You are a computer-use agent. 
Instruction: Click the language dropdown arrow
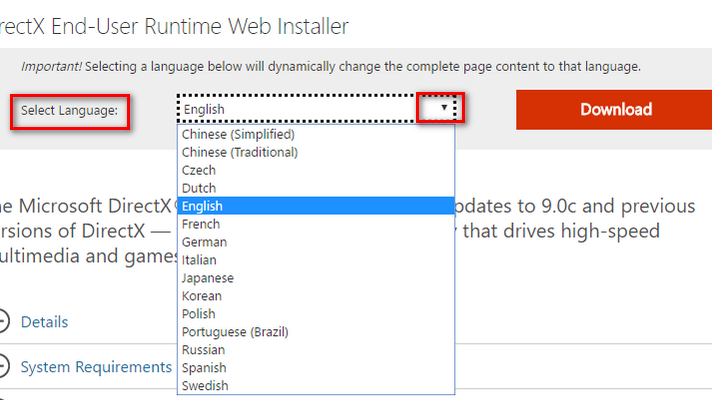(x=444, y=108)
